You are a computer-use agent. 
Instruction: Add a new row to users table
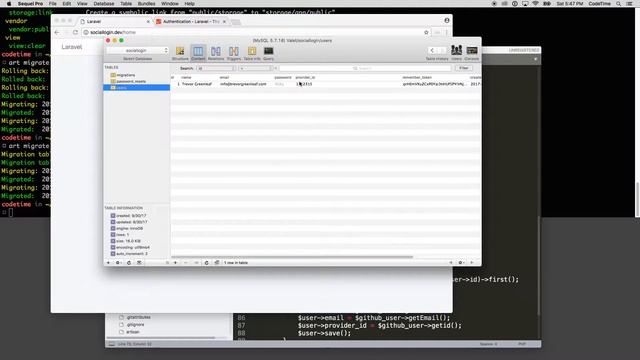tap(176, 263)
